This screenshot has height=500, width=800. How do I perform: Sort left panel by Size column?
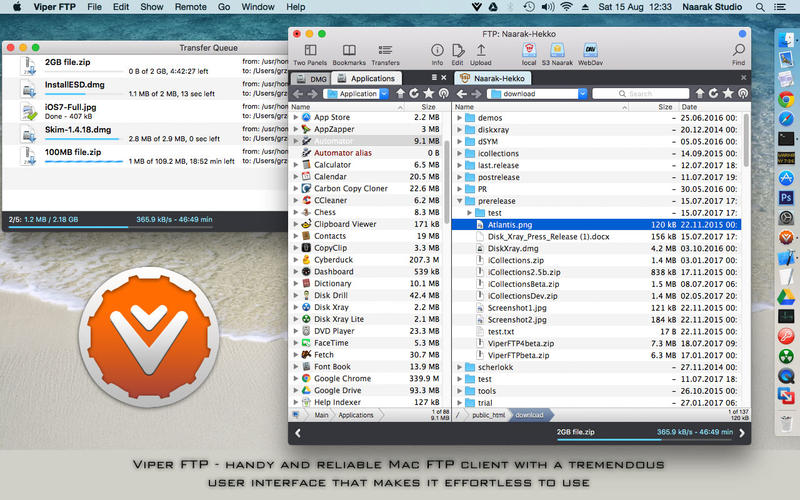click(x=428, y=107)
